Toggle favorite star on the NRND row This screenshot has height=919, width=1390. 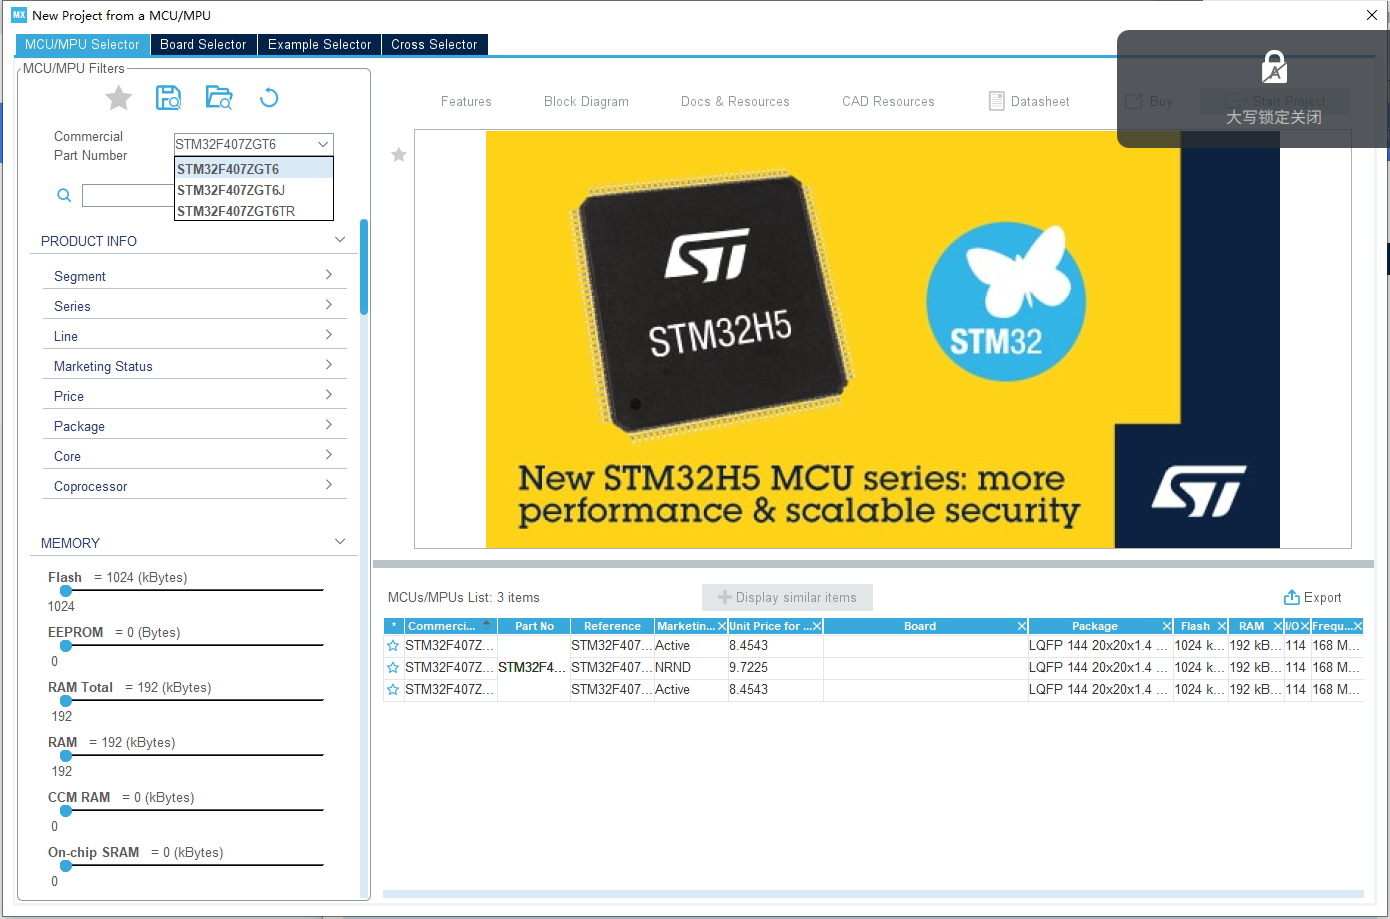[393, 668]
